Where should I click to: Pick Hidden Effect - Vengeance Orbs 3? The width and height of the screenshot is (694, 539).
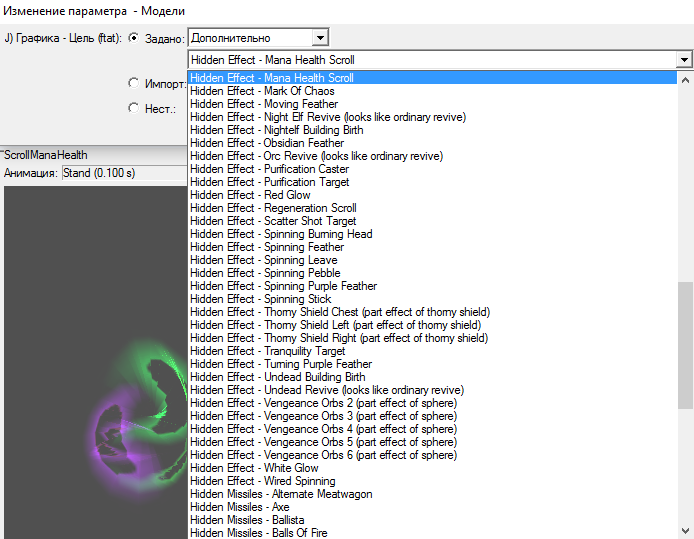coord(432,416)
